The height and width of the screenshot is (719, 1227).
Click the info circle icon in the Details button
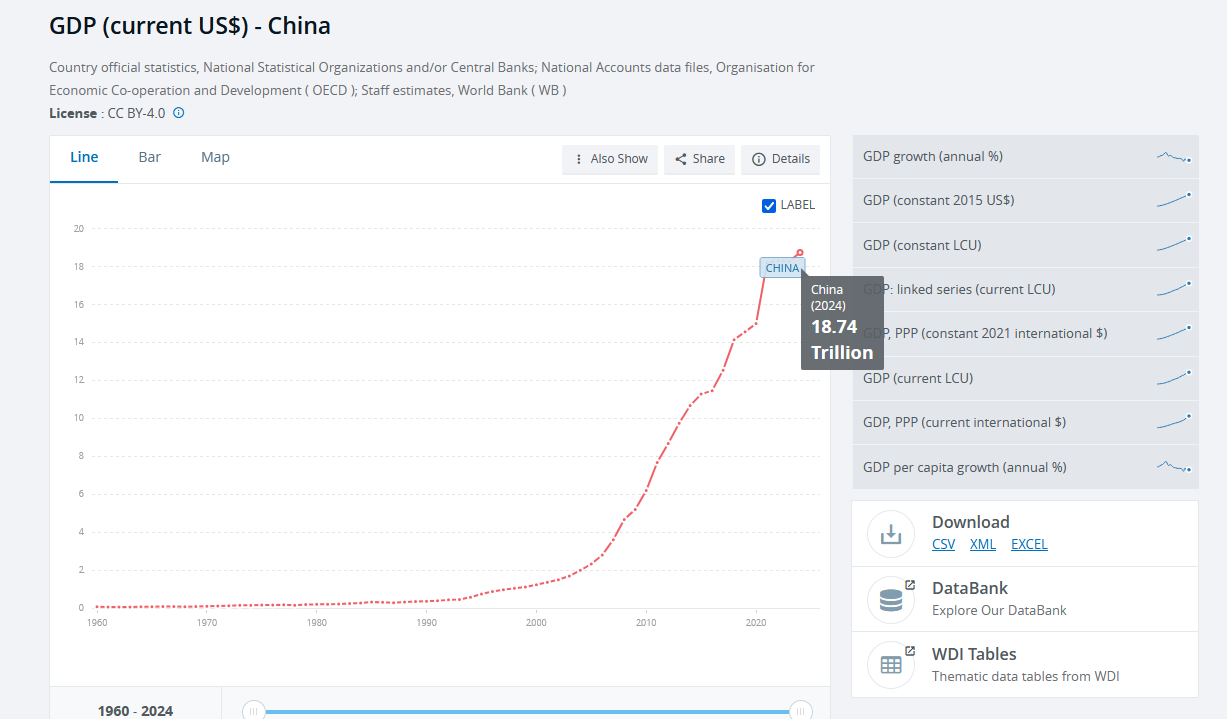click(759, 159)
